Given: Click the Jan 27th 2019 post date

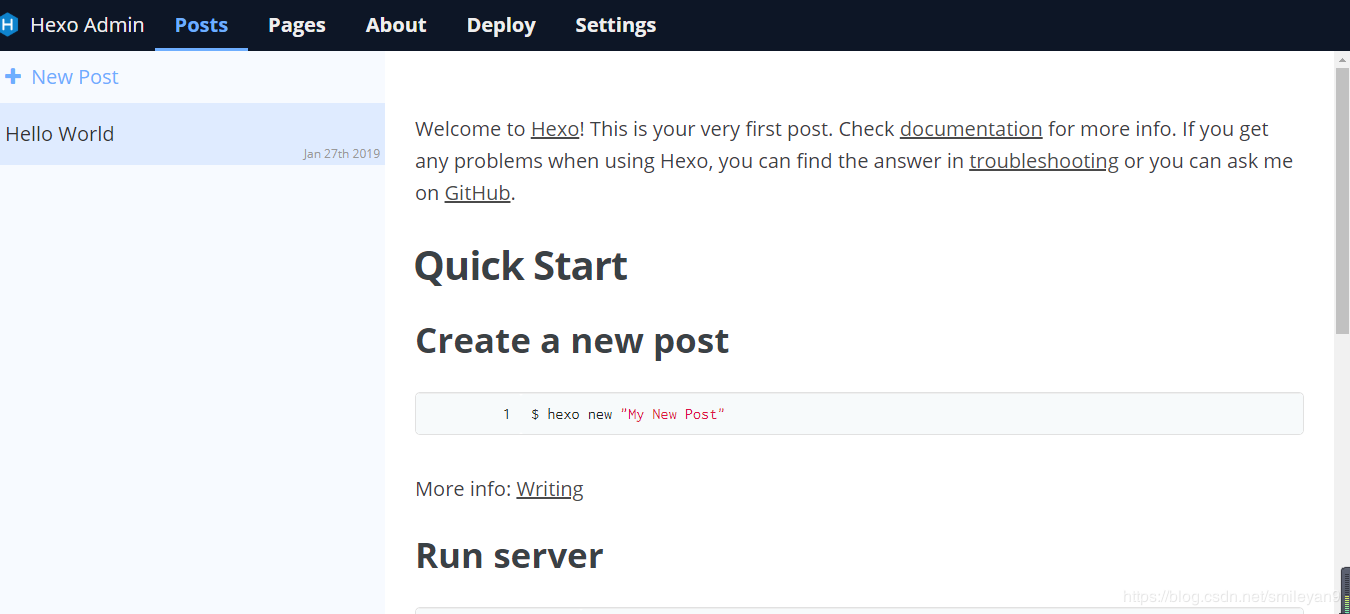Looking at the screenshot, I should pos(341,154).
